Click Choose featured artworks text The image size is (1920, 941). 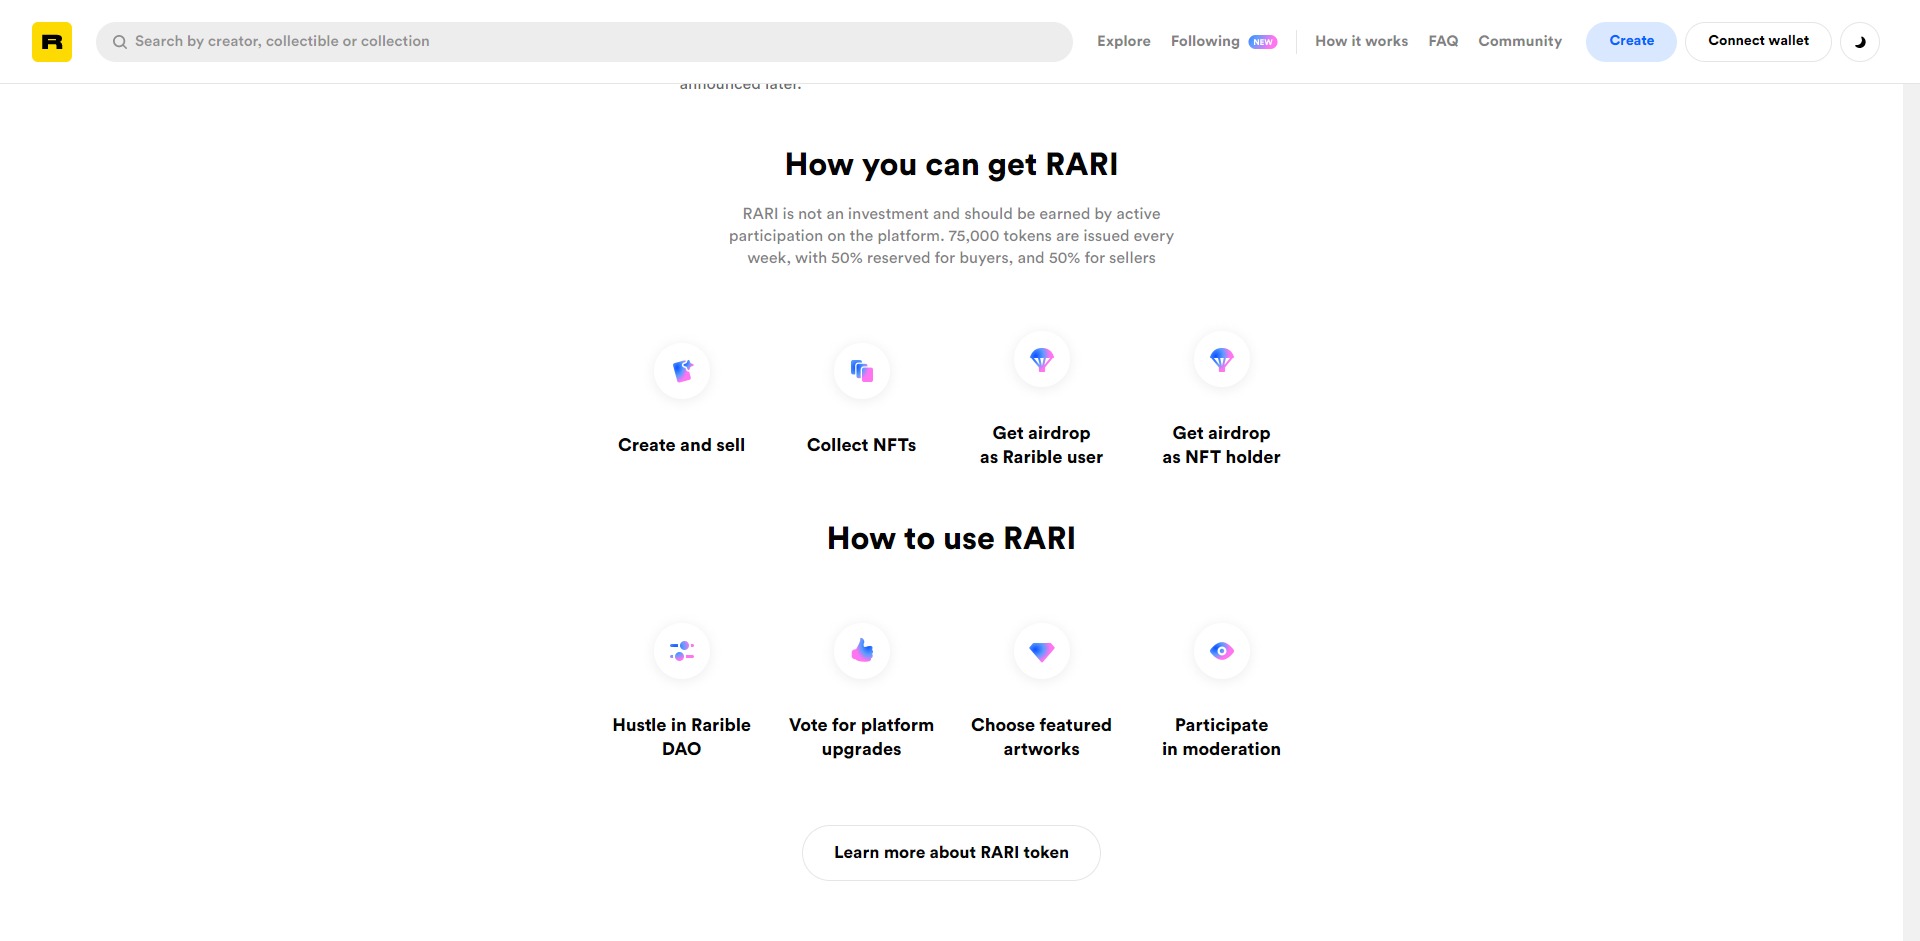pyautogui.click(x=1041, y=737)
